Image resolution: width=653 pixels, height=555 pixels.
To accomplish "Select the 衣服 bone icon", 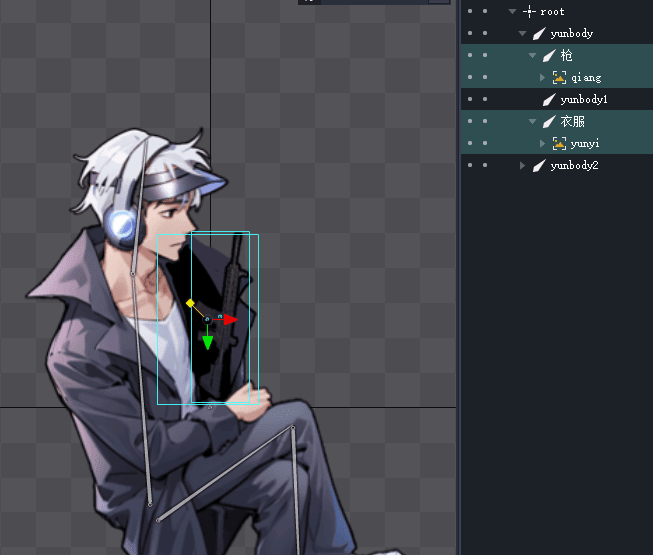I will (x=548, y=122).
